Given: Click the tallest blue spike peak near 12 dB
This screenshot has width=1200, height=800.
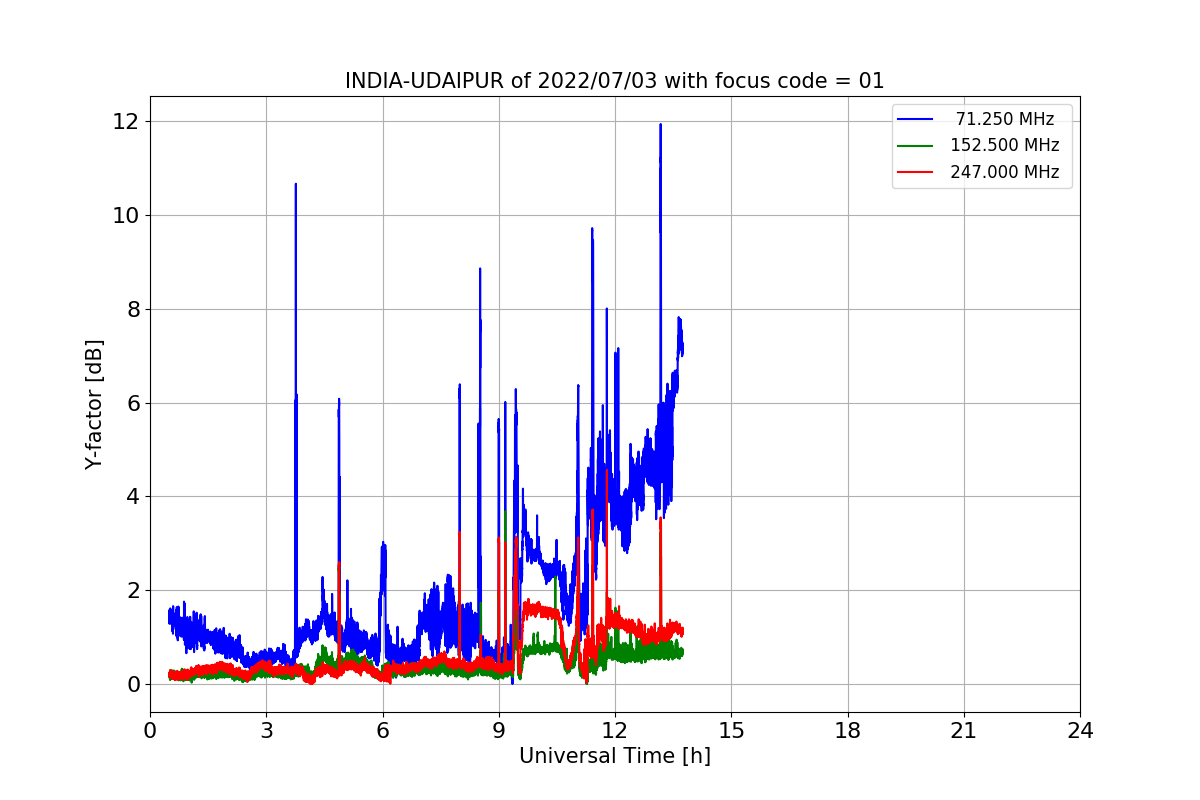Looking at the screenshot, I should (x=660, y=125).
